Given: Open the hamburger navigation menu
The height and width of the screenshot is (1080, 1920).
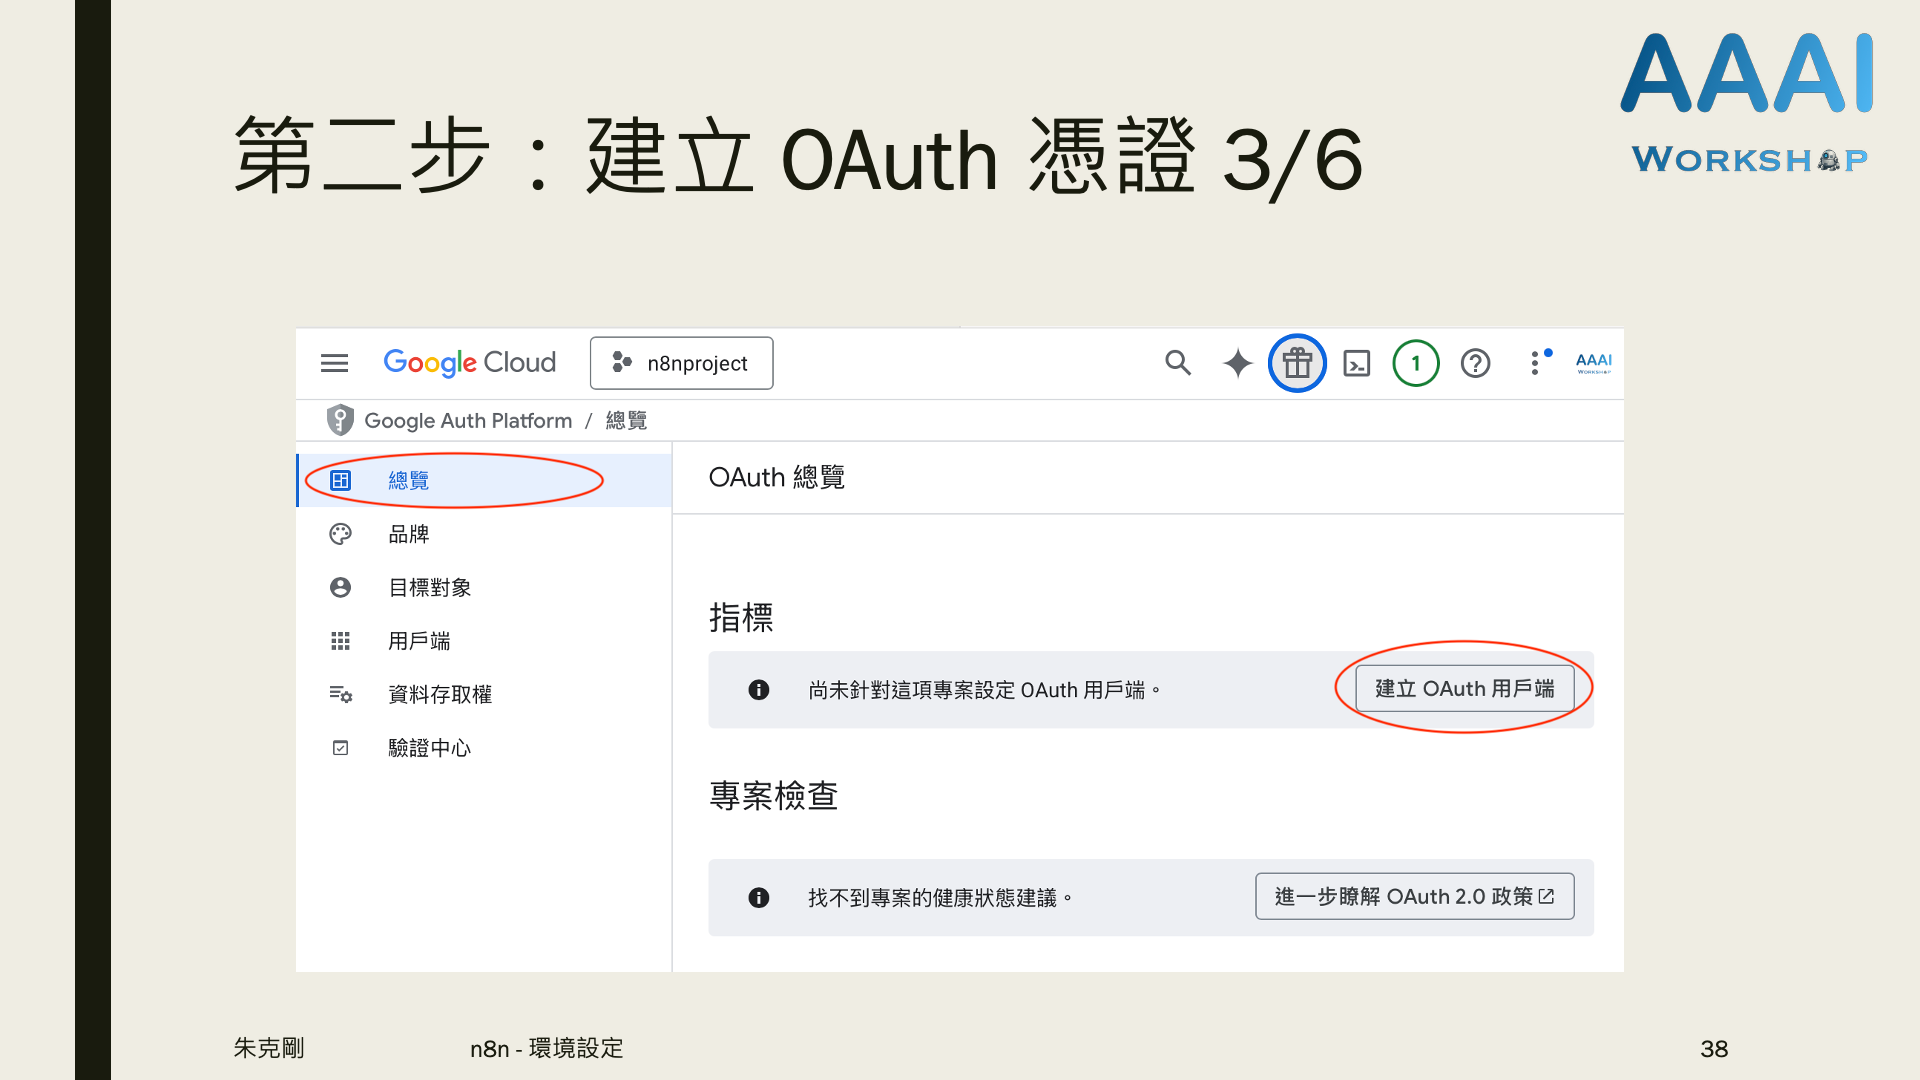Looking at the screenshot, I should click(334, 363).
